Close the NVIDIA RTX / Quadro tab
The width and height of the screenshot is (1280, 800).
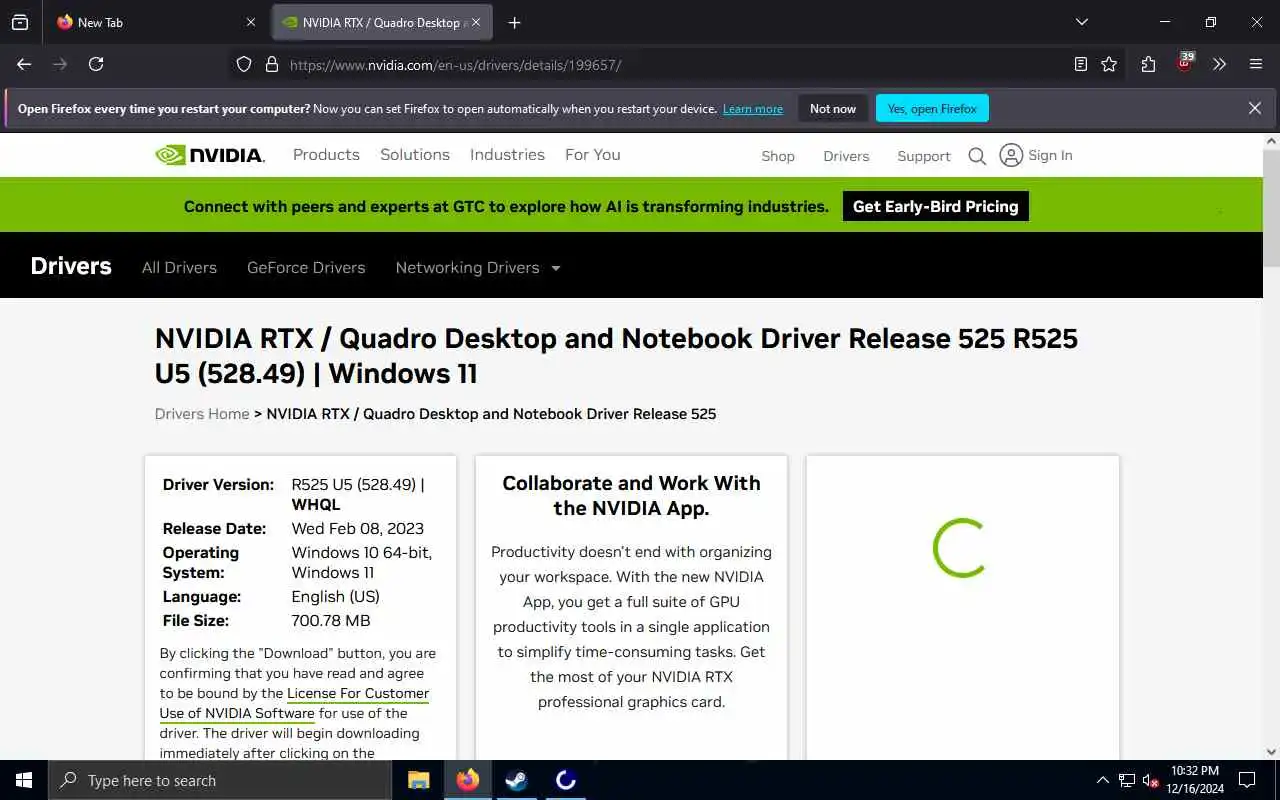click(475, 22)
